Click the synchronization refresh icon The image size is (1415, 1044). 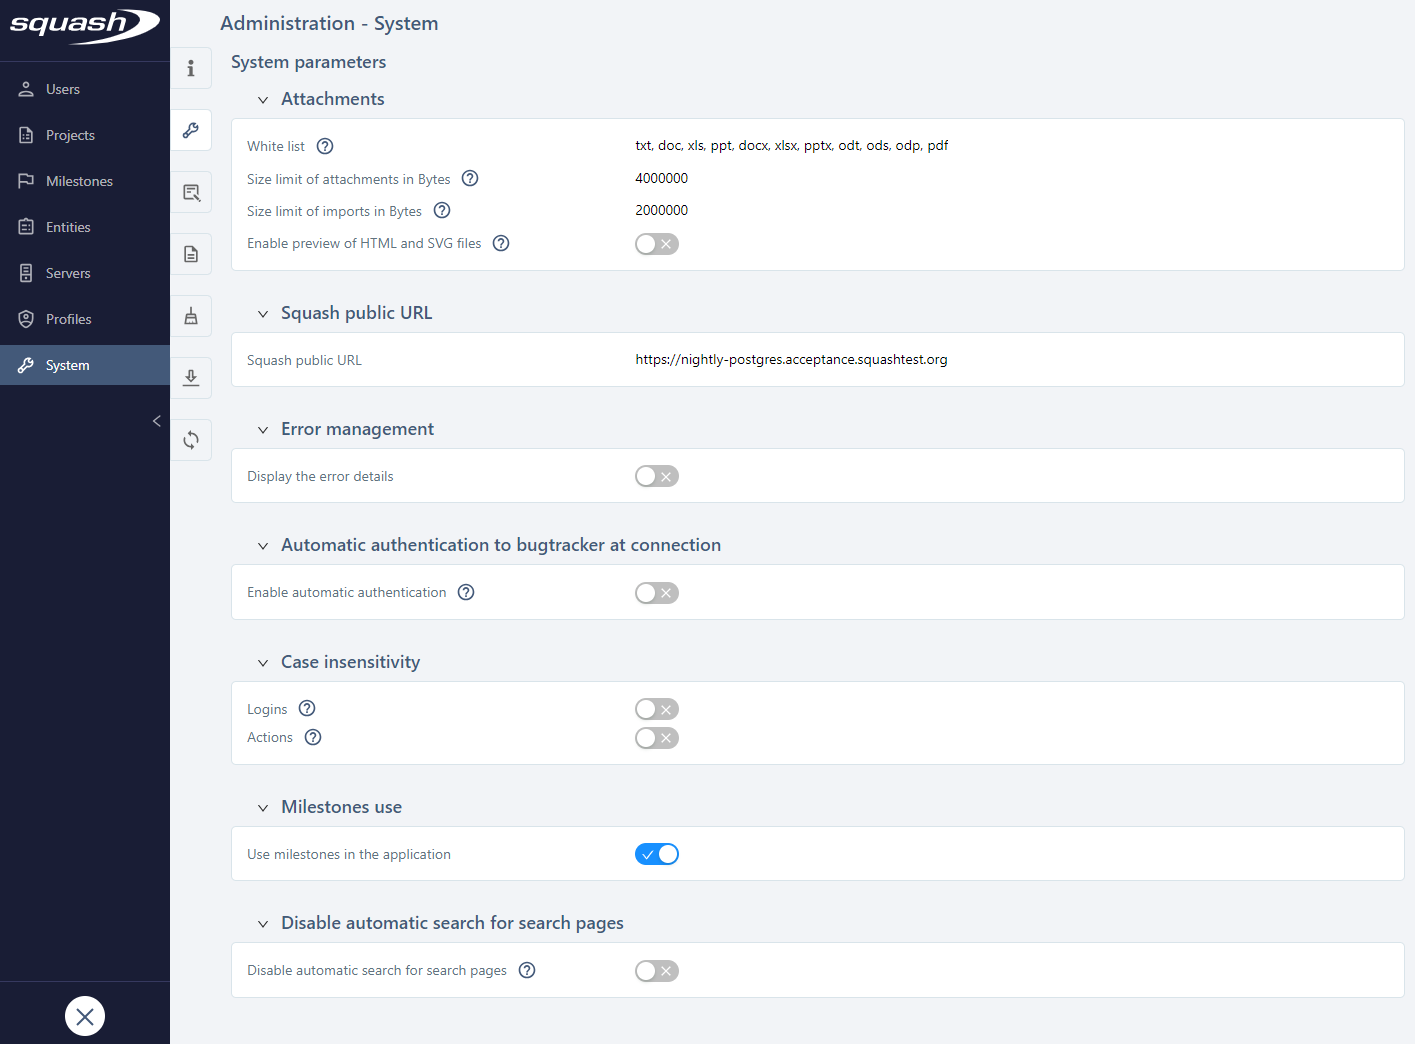click(191, 440)
